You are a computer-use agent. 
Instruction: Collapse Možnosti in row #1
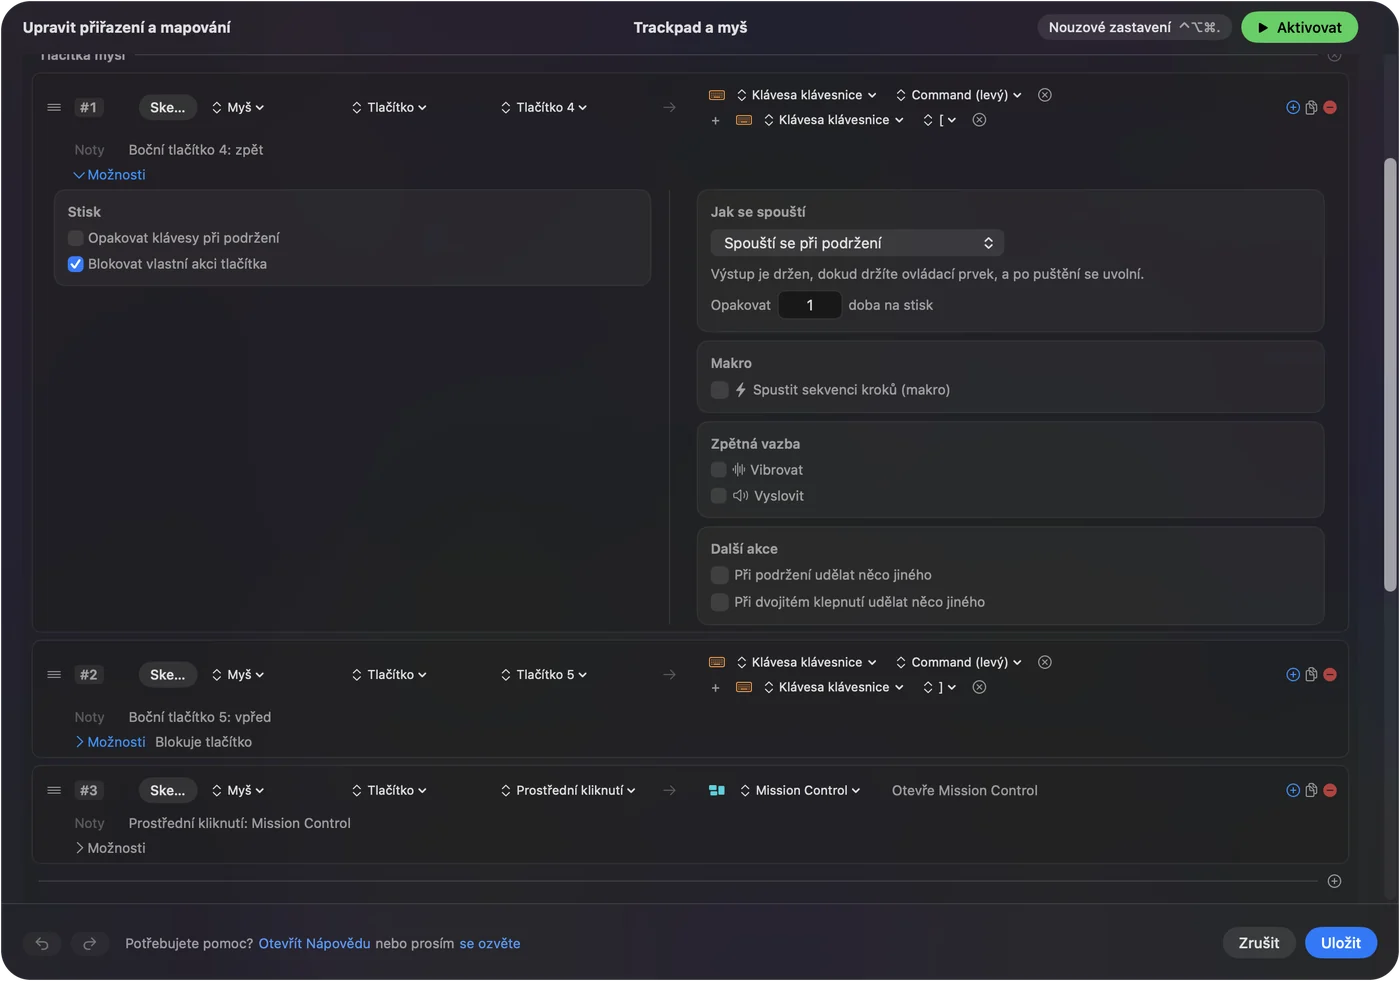coord(110,175)
